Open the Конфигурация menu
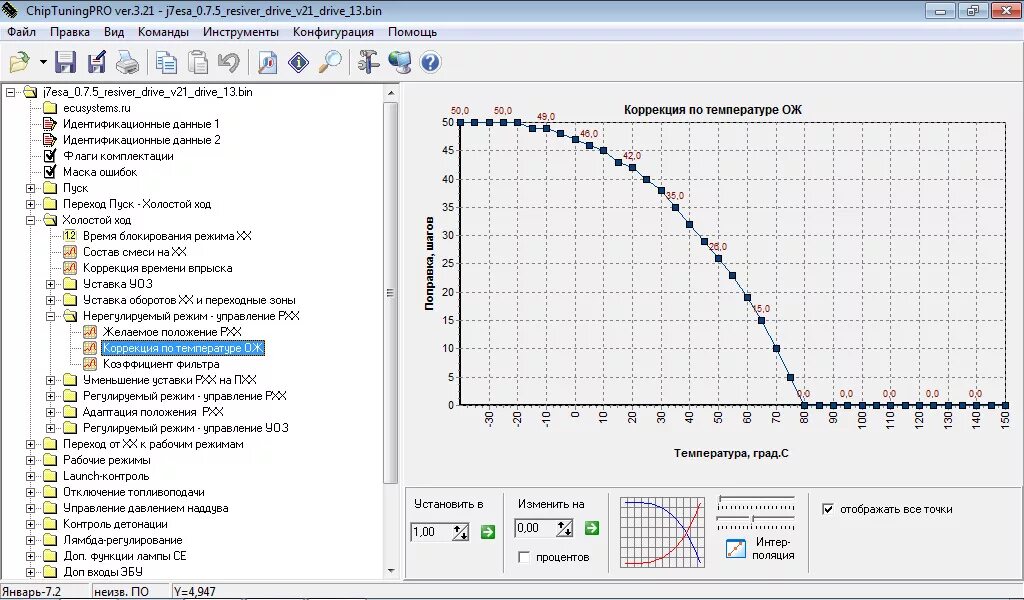This screenshot has width=1024, height=600. click(x=333, y=32)
